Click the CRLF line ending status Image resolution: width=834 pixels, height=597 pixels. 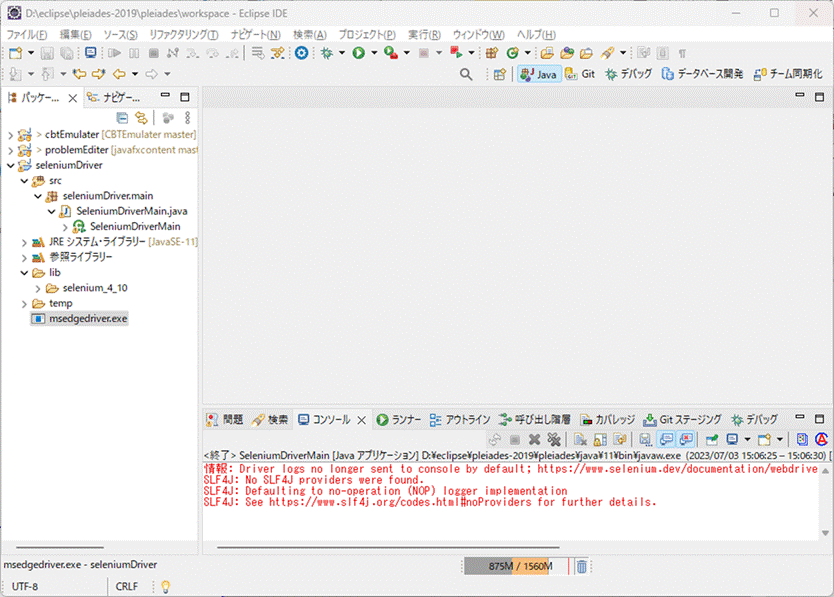coord(127,586)
